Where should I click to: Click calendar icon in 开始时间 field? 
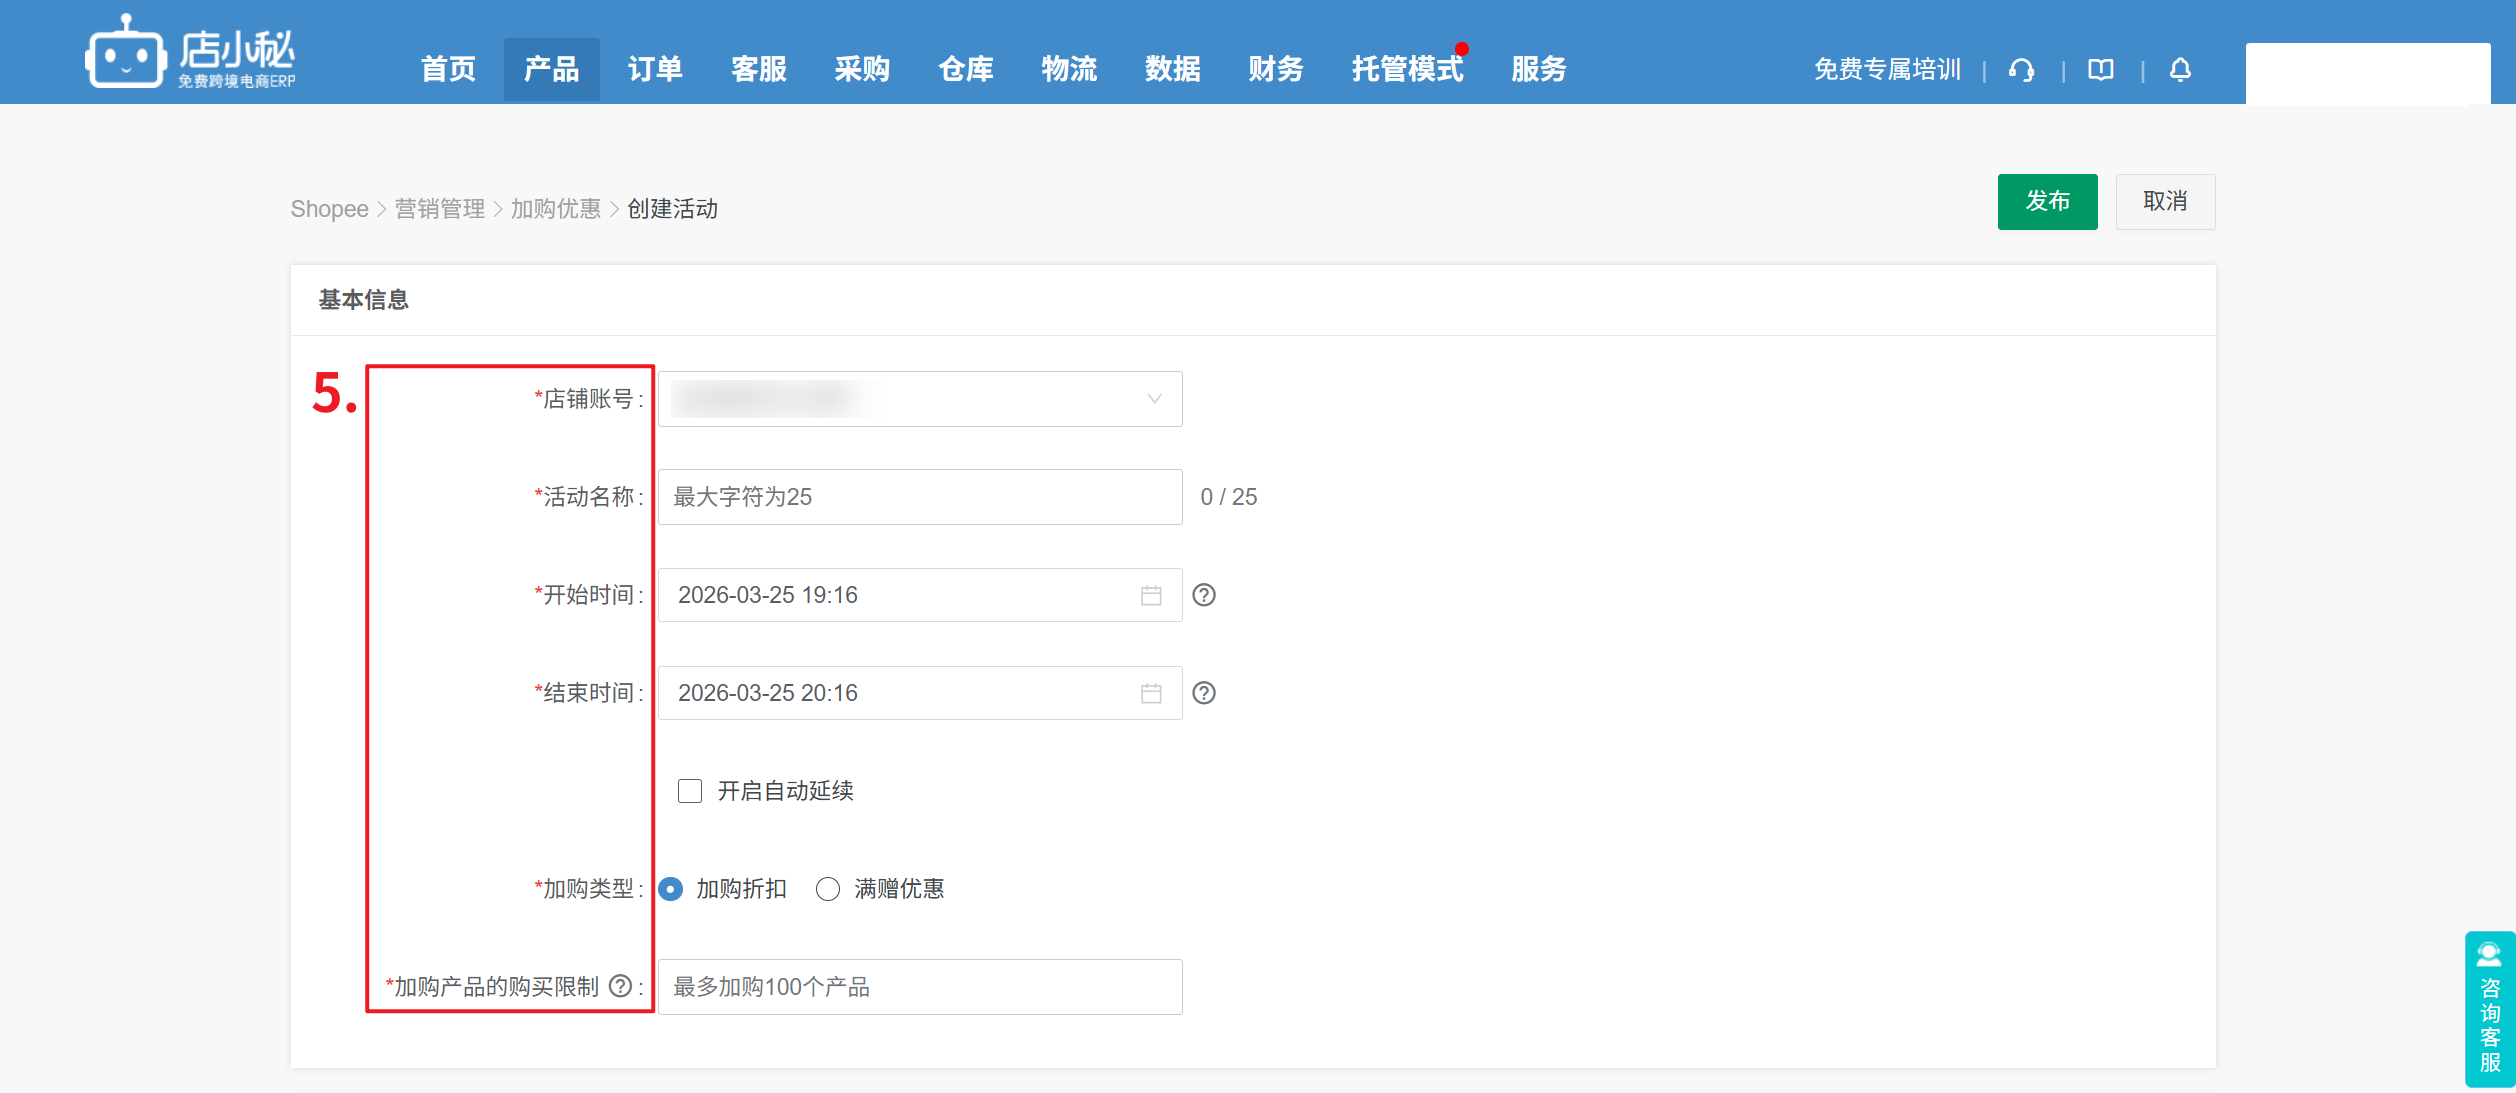tap(1151, 596)
